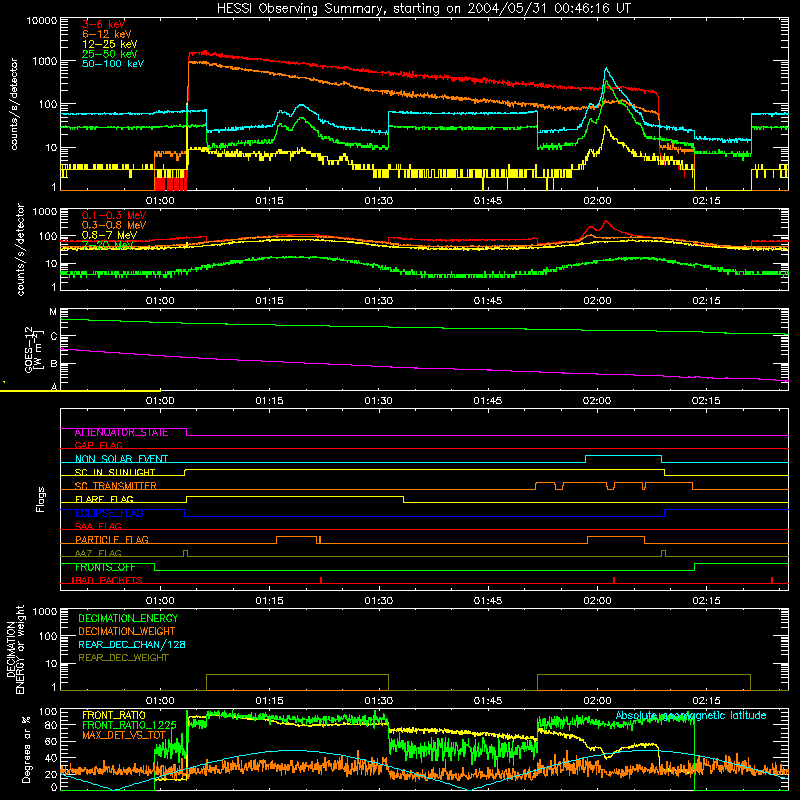Image resolution: width=800 pixels, height=800 pixels.
Task: Select the SC_IN_SUNLIGHT flag label
Action: 115,472
